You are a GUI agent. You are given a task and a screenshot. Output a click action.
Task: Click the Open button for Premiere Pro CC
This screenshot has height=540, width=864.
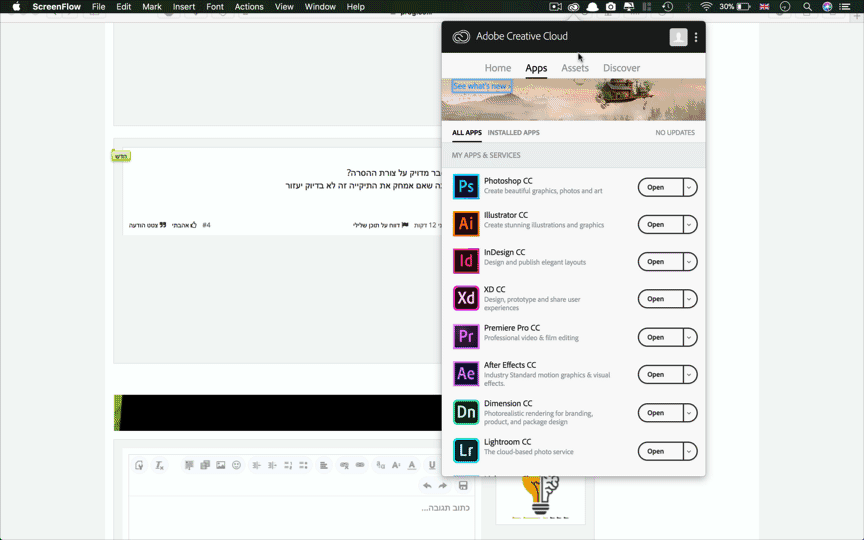[x=660, y=337]
